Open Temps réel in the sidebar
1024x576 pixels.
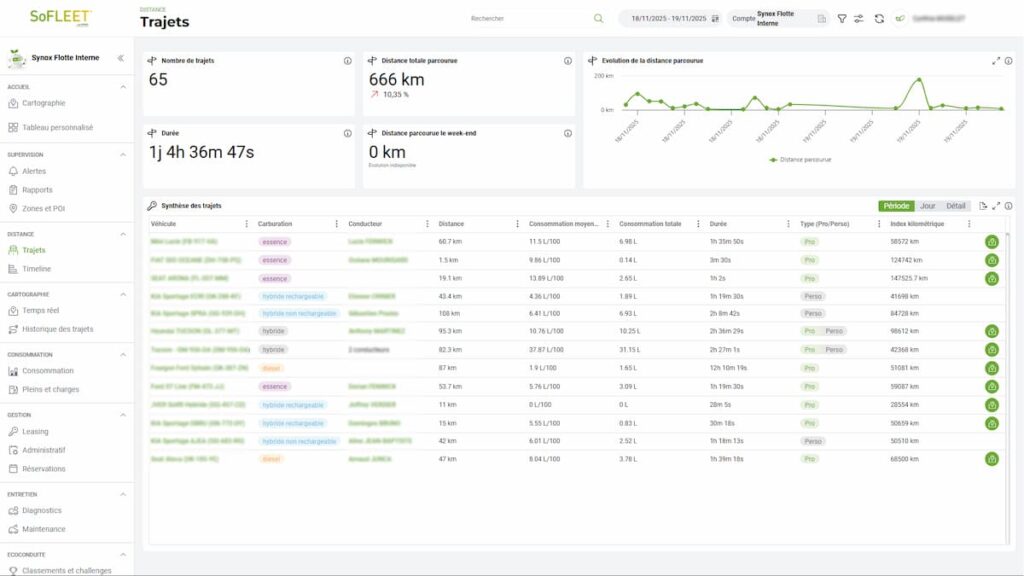[x=40, y=311]
